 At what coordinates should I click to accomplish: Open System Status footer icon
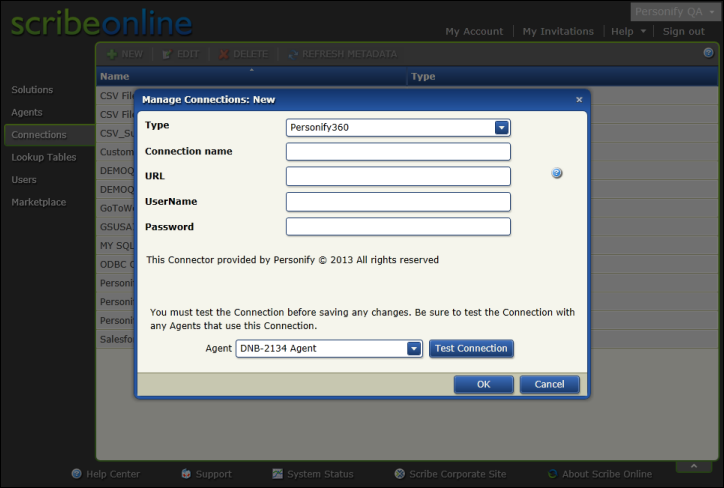[278, 474]
